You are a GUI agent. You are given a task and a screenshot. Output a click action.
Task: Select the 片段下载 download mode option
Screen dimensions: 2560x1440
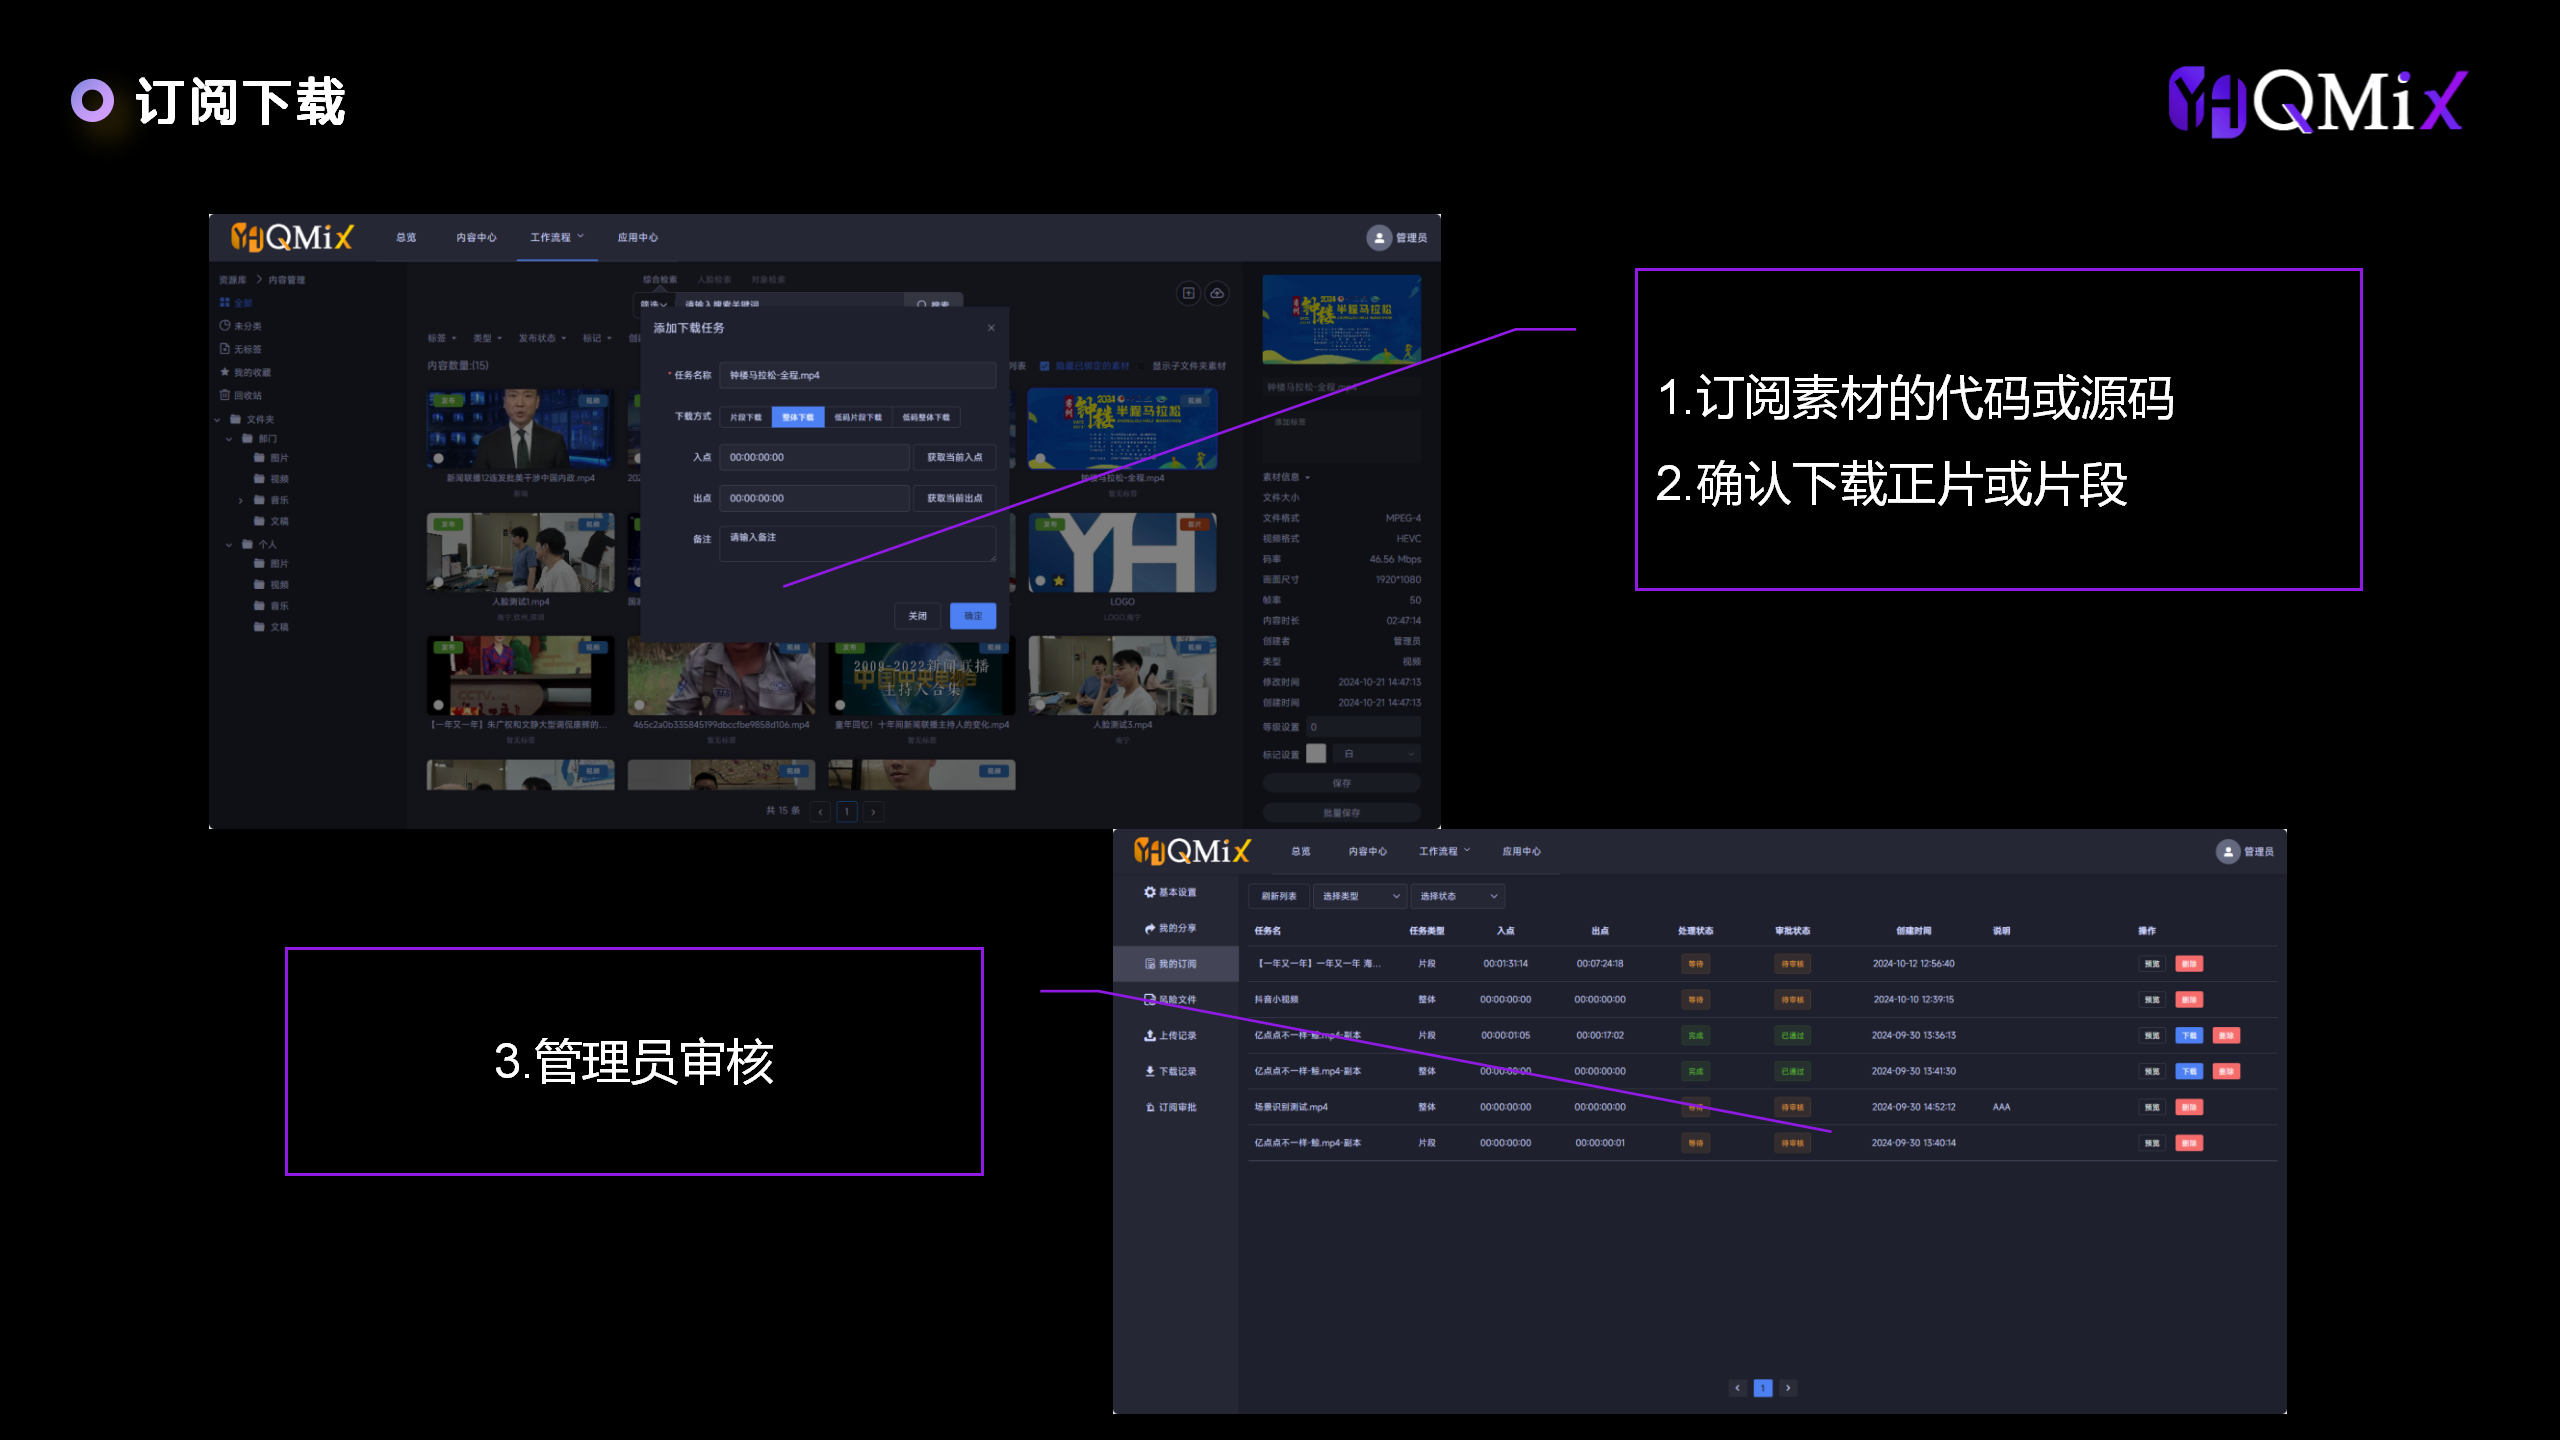[745, 417]
